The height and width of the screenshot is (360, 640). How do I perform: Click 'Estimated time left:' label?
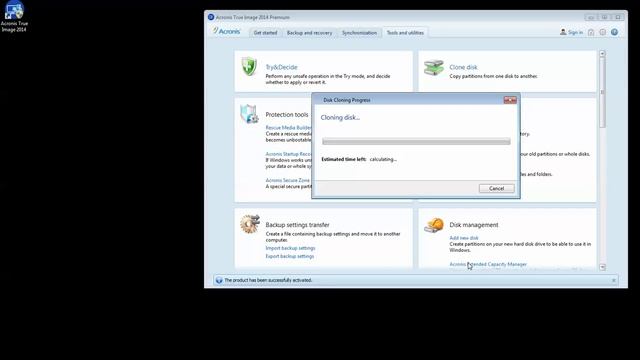344,159
